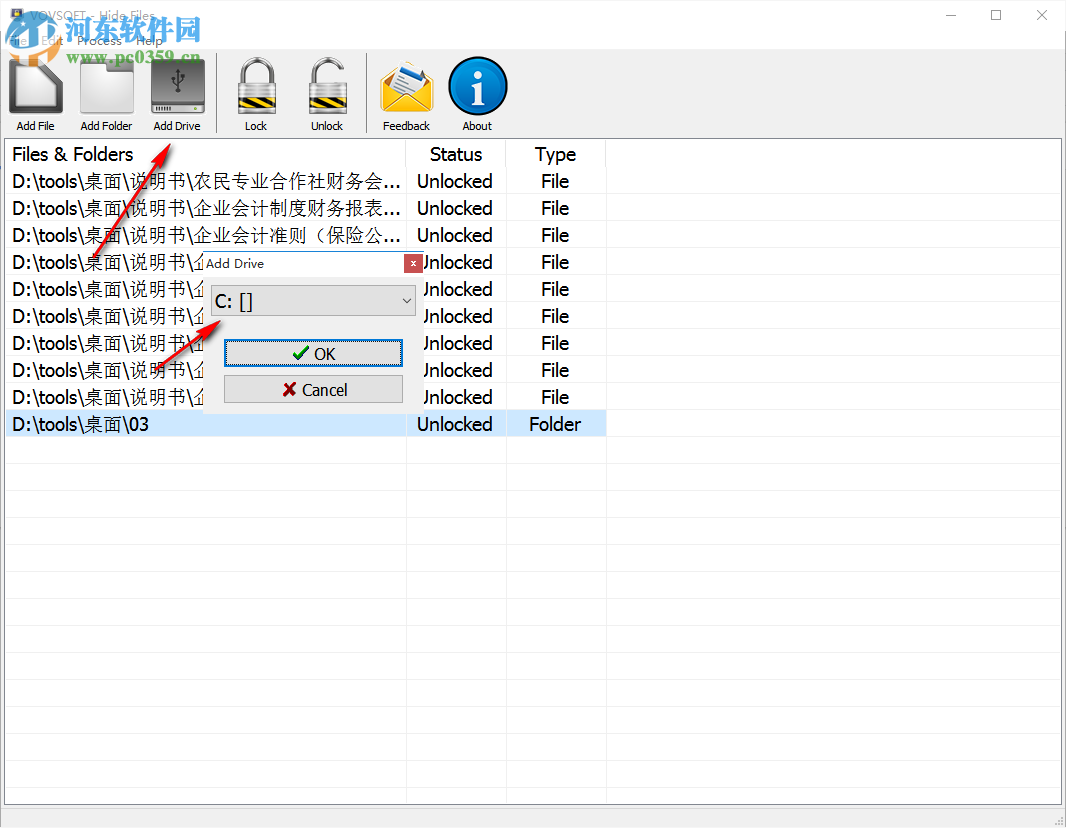This screenshot has height=828, width=1066.
Task: Open the Edit menu
Action: tap(55, 41)
